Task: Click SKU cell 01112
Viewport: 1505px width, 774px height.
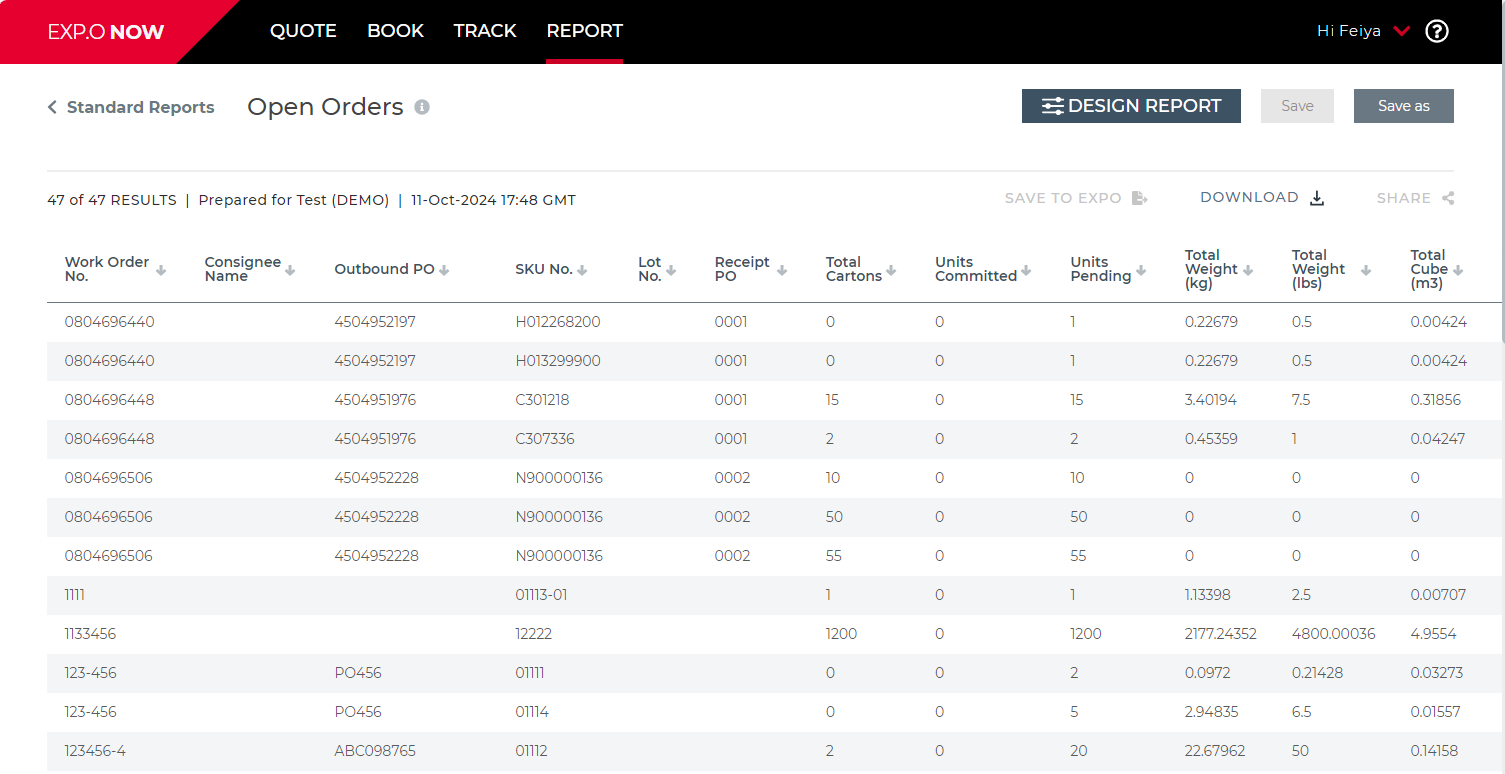Action: (x=532, y=751)
